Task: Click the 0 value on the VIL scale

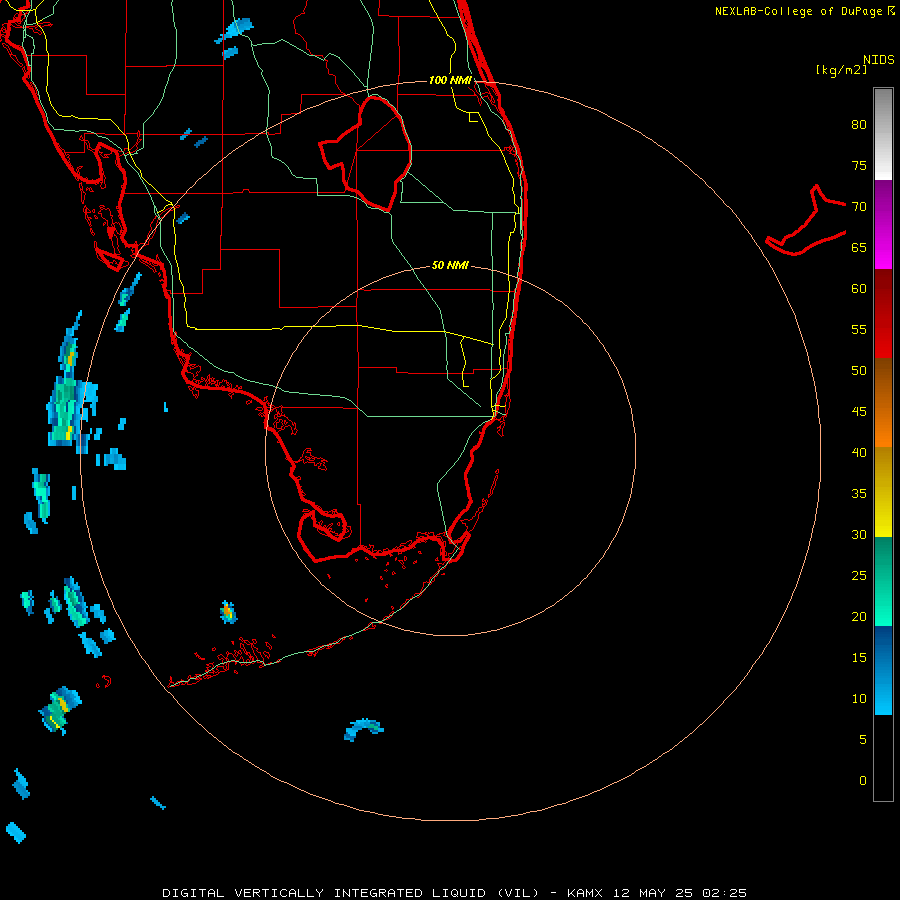Action: tap(863, 781)
